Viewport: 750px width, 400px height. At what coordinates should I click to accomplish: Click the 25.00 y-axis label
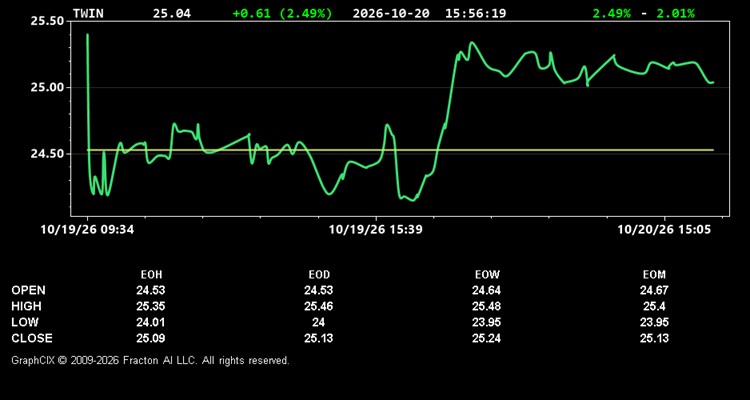click(x=46, y=88)
